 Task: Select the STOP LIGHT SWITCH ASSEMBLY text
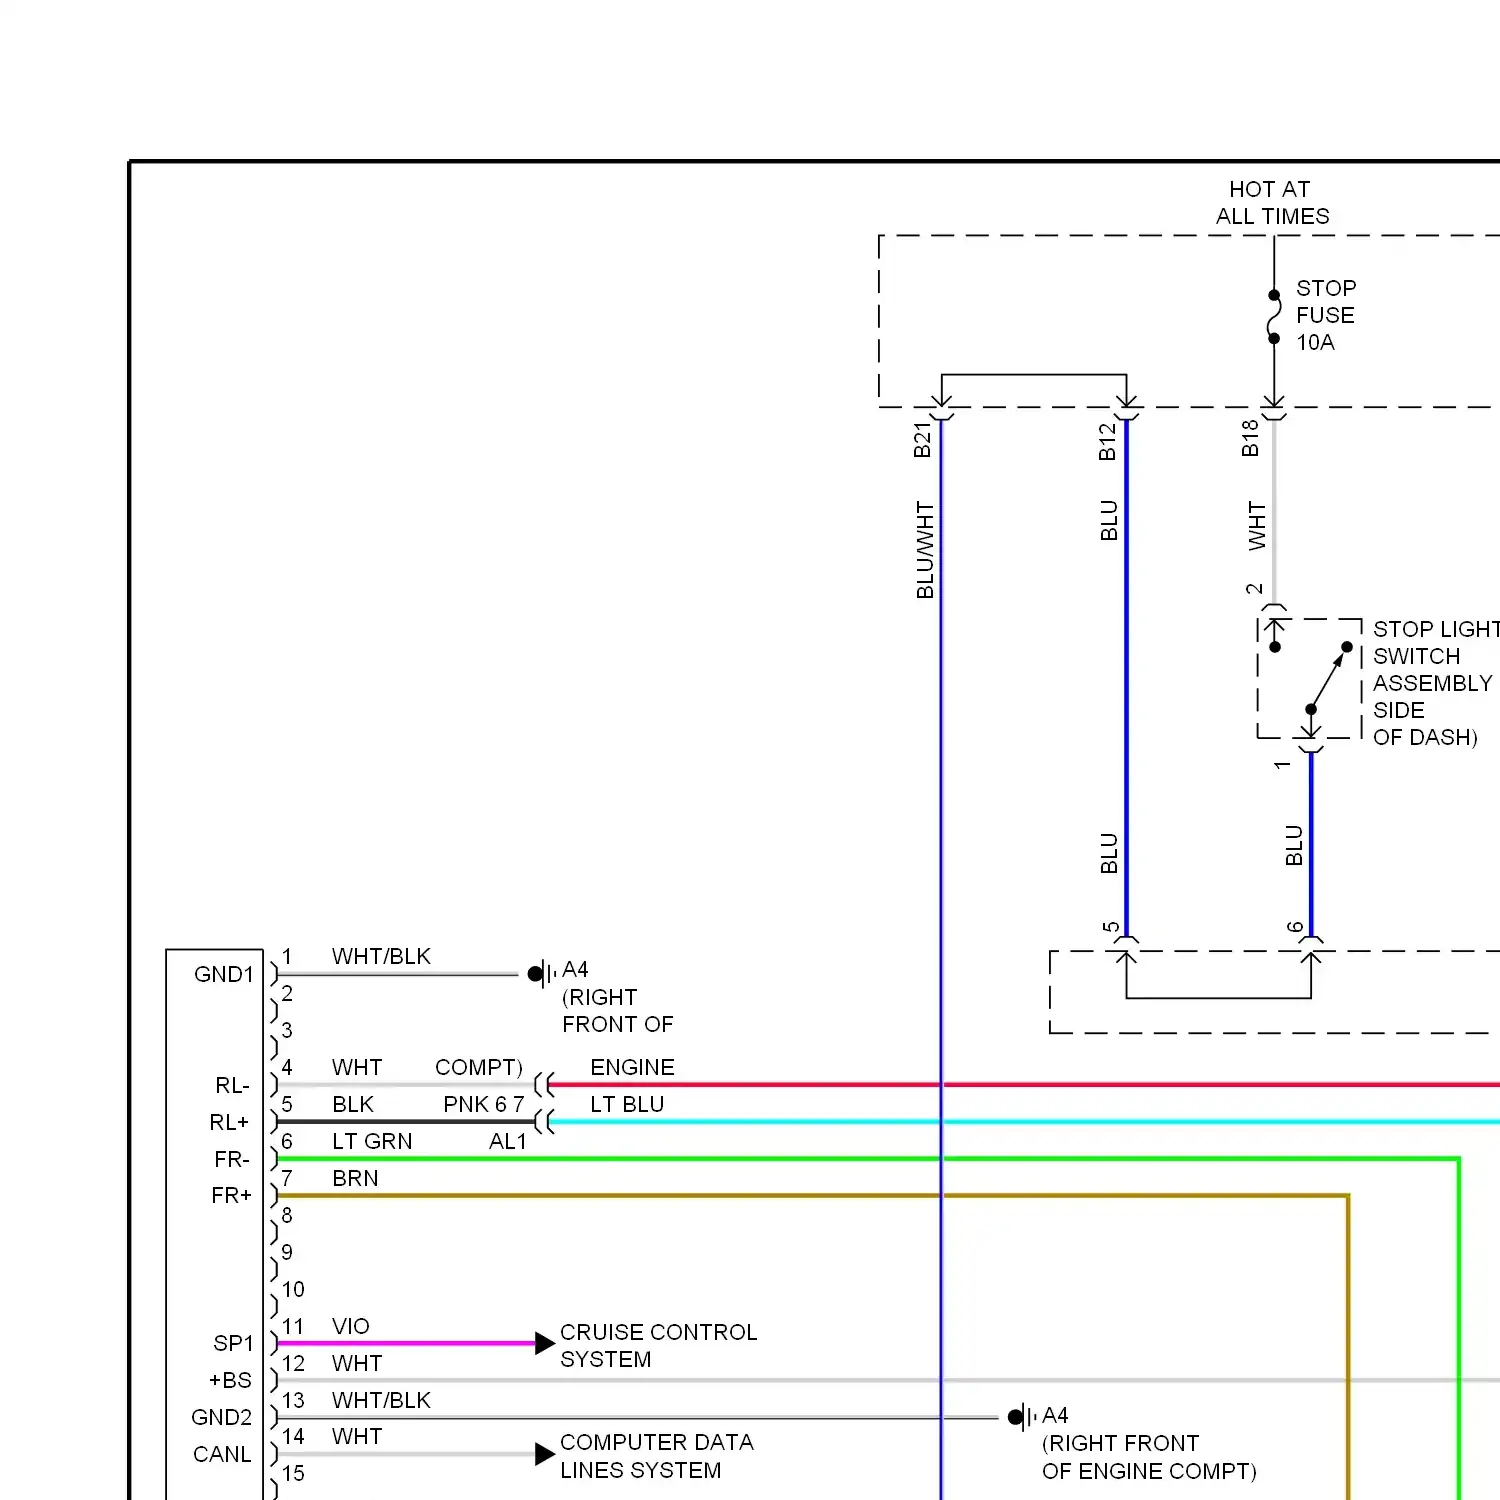pos(1436,656)
